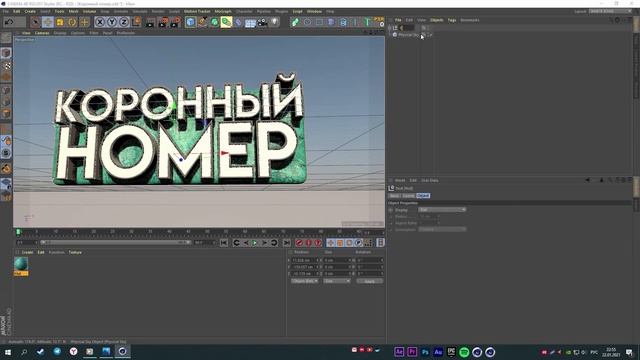Select the green material sphere thumbnail

pyautogui.click(x=21, y=264)
